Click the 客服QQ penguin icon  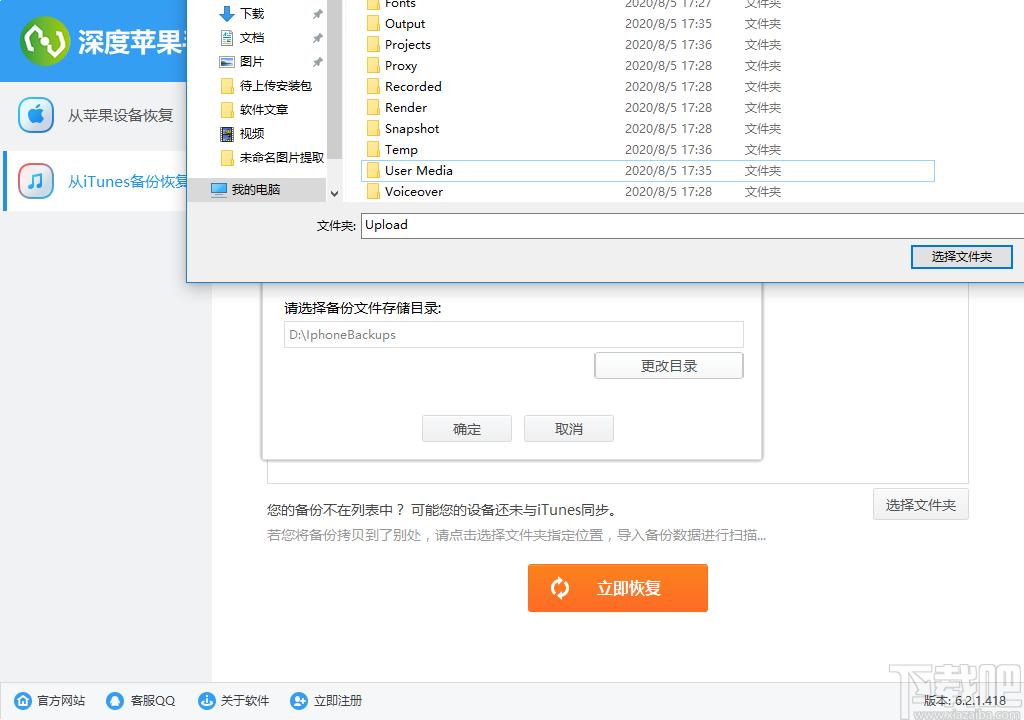(x=115, y=700)
